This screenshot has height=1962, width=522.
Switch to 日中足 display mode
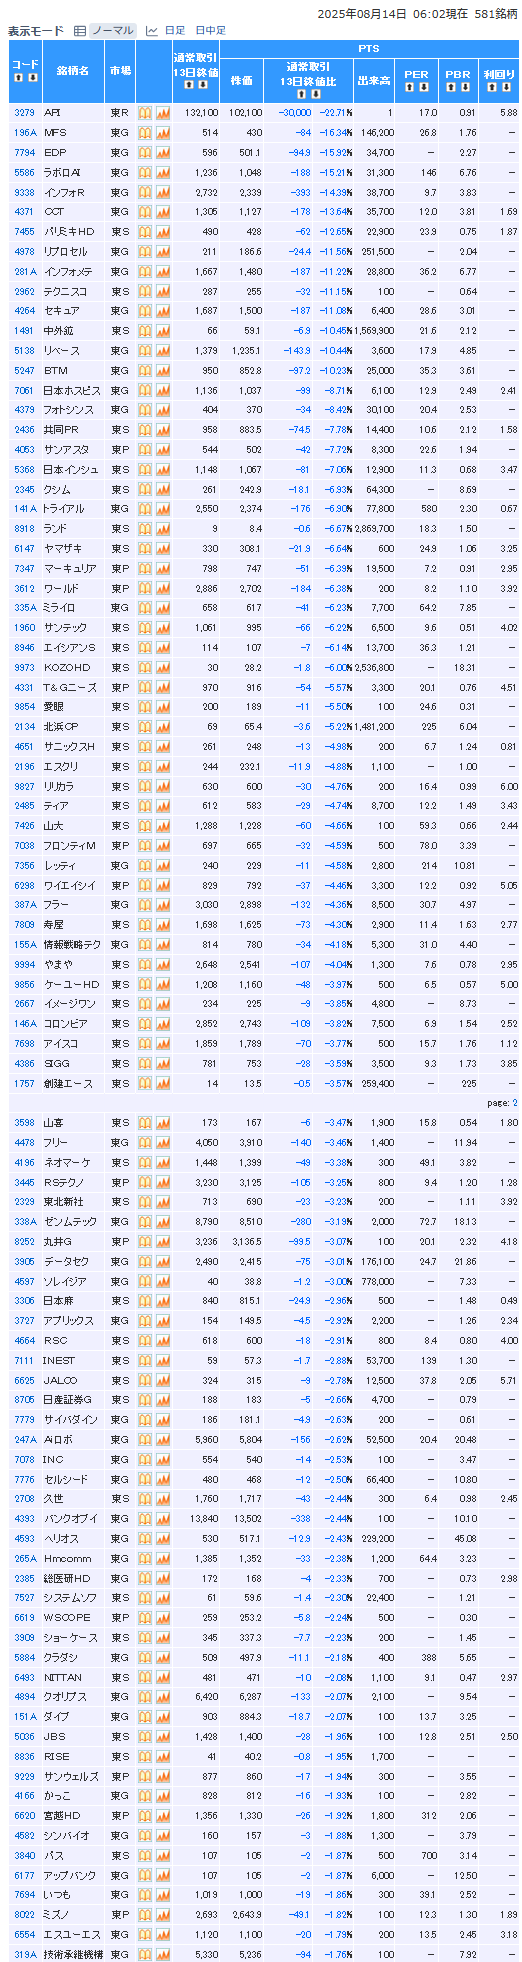pyautogui.click(x=210, y=31)
